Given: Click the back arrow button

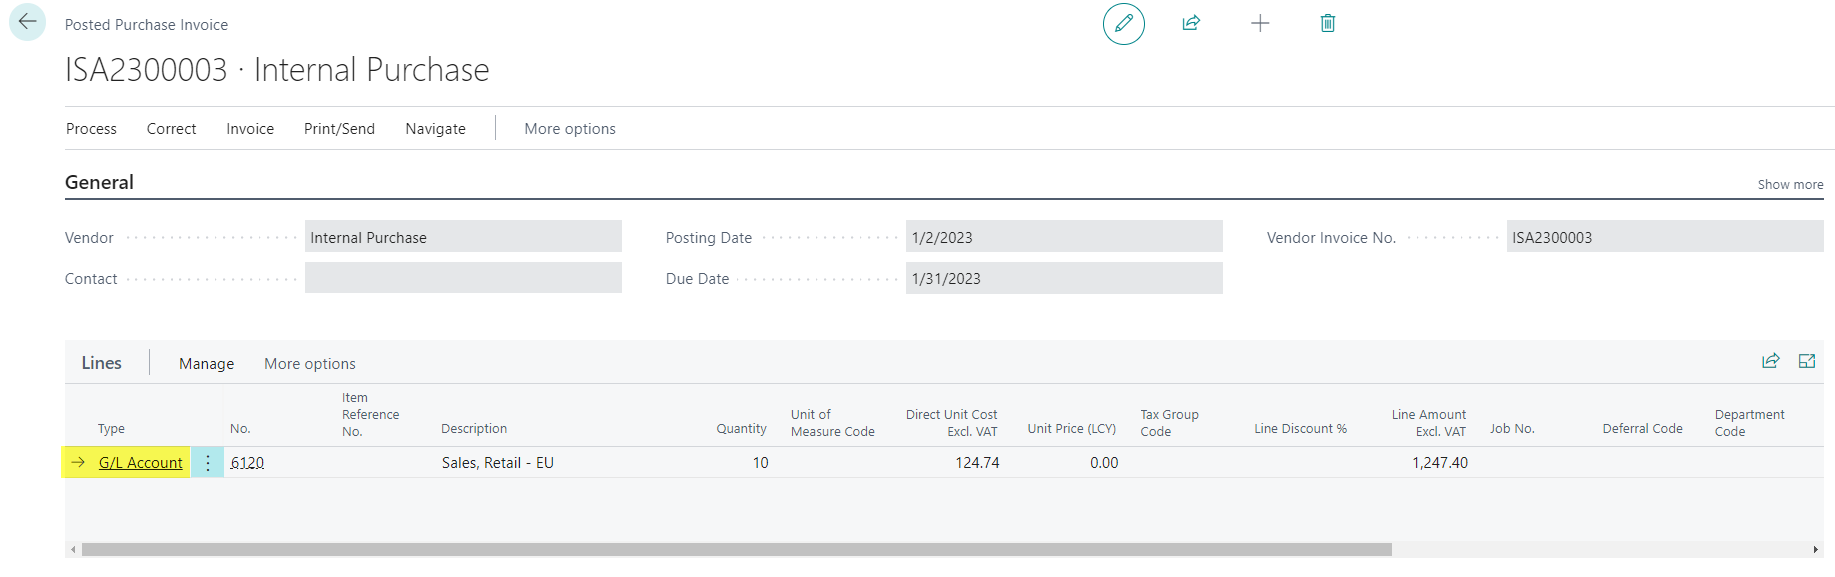Looking at the screenshot, I should click(x=27, y=22).
